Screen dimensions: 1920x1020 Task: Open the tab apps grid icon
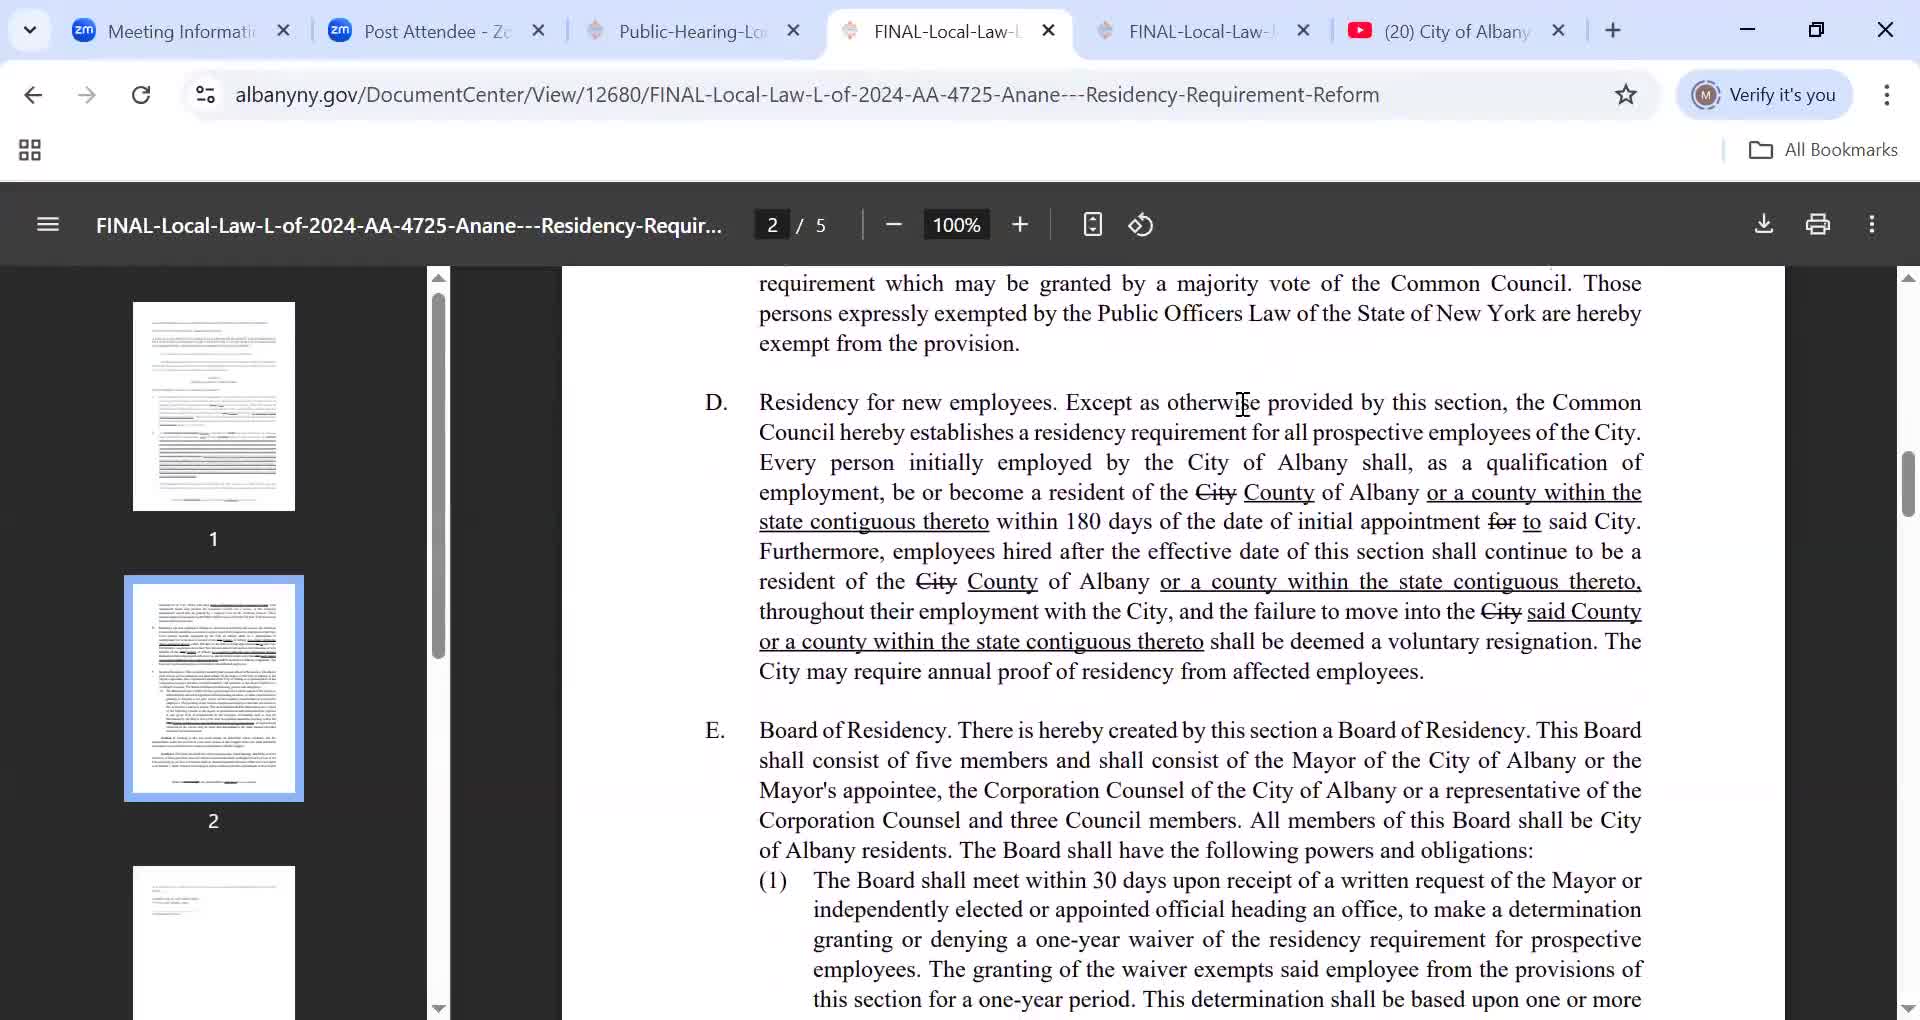click(30, 150)
